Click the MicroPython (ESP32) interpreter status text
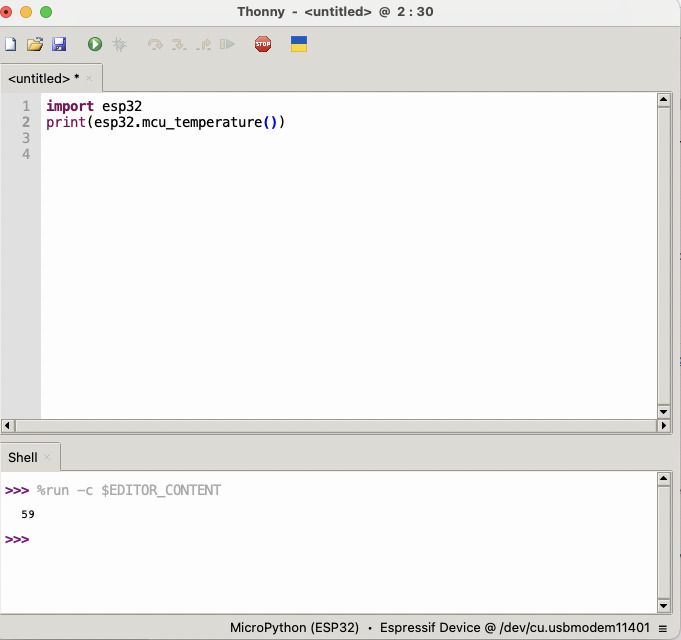 click(x=294, y=628)
